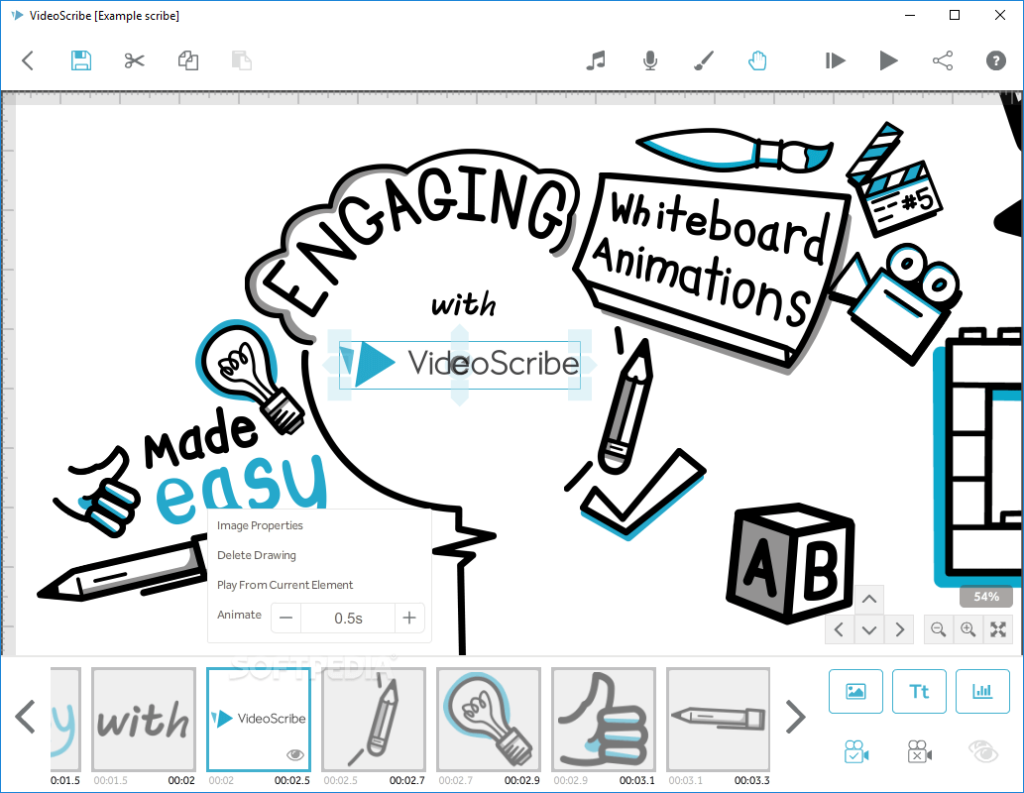This screenshot has width=1024, height=793.
Task: Save the scribe with the floppy disk icon
Action: pos(81,61)
